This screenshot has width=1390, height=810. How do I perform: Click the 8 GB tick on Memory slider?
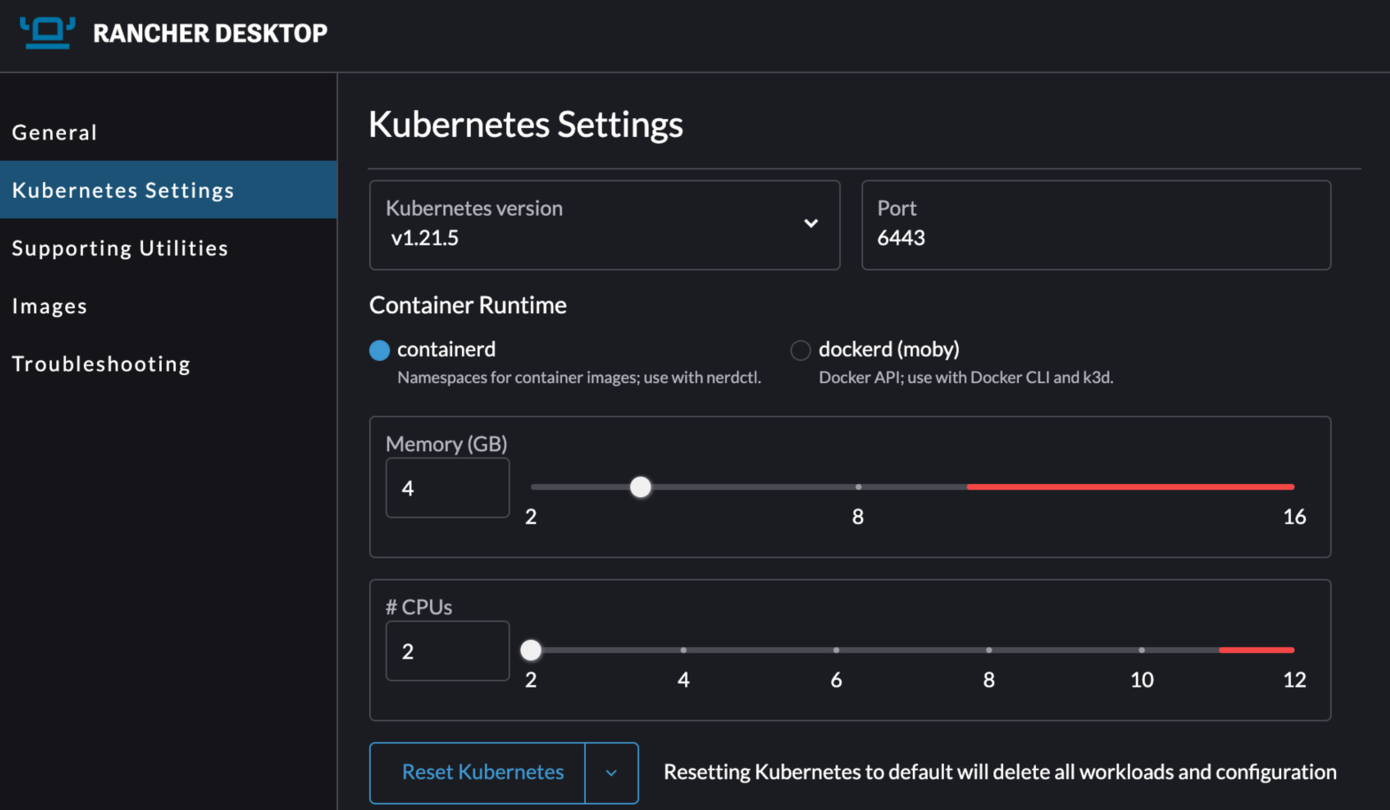click(858, 487)
